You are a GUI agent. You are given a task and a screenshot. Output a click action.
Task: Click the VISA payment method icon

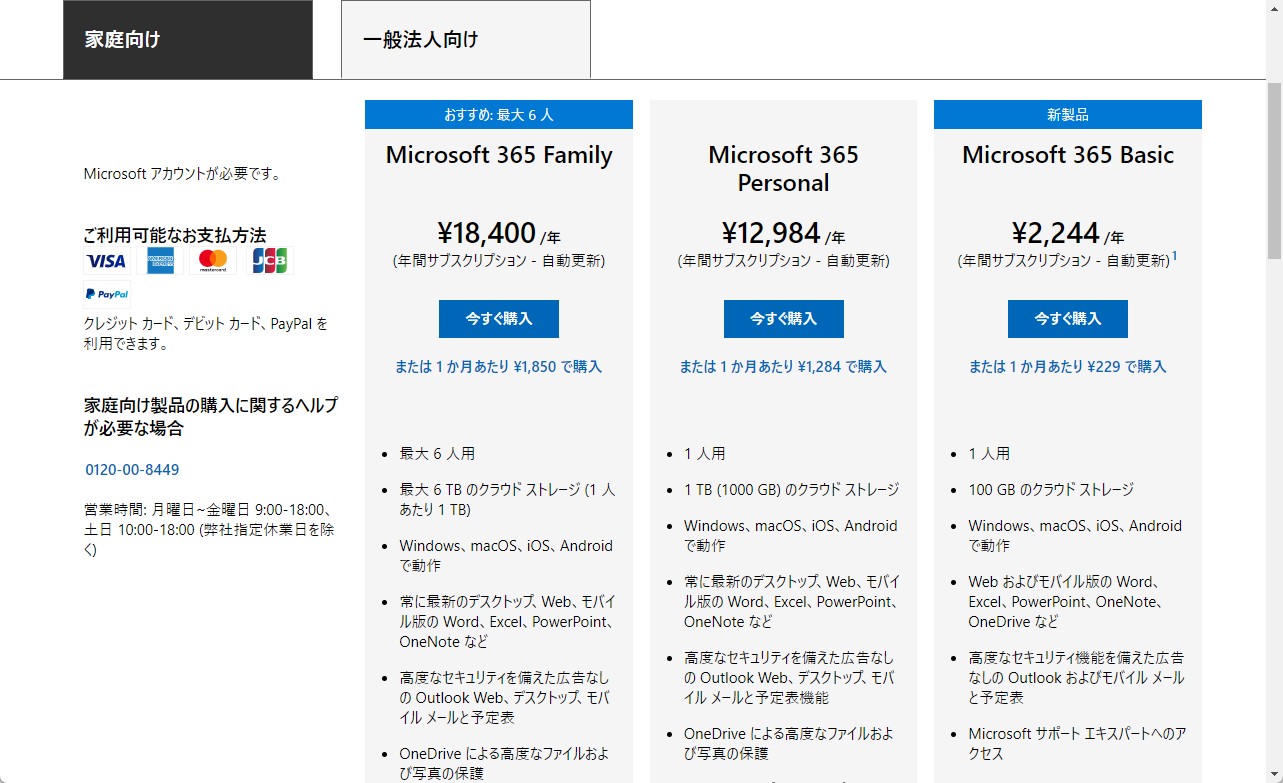(x=106, y=261)
